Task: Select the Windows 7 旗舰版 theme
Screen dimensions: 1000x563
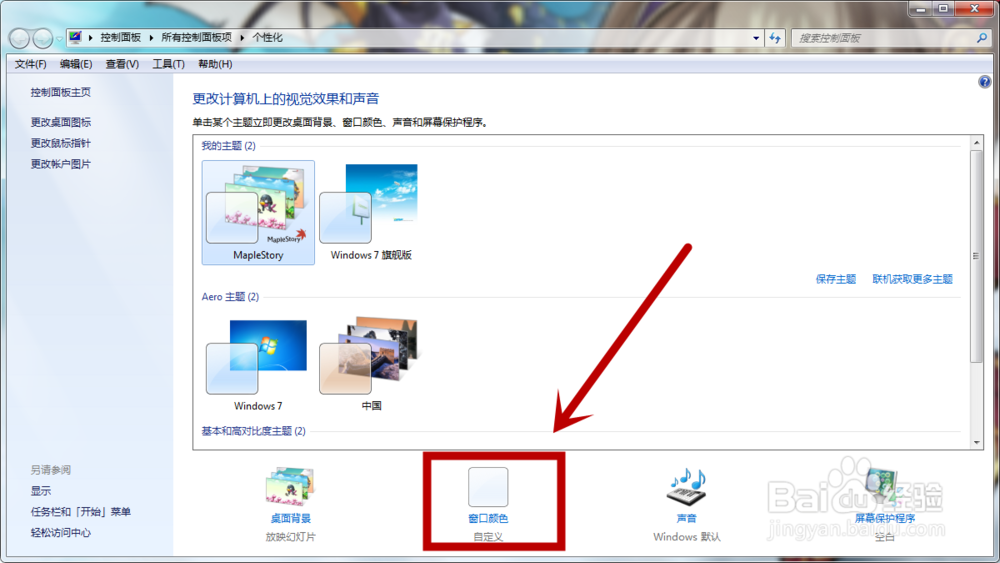Action: point(371,212)
